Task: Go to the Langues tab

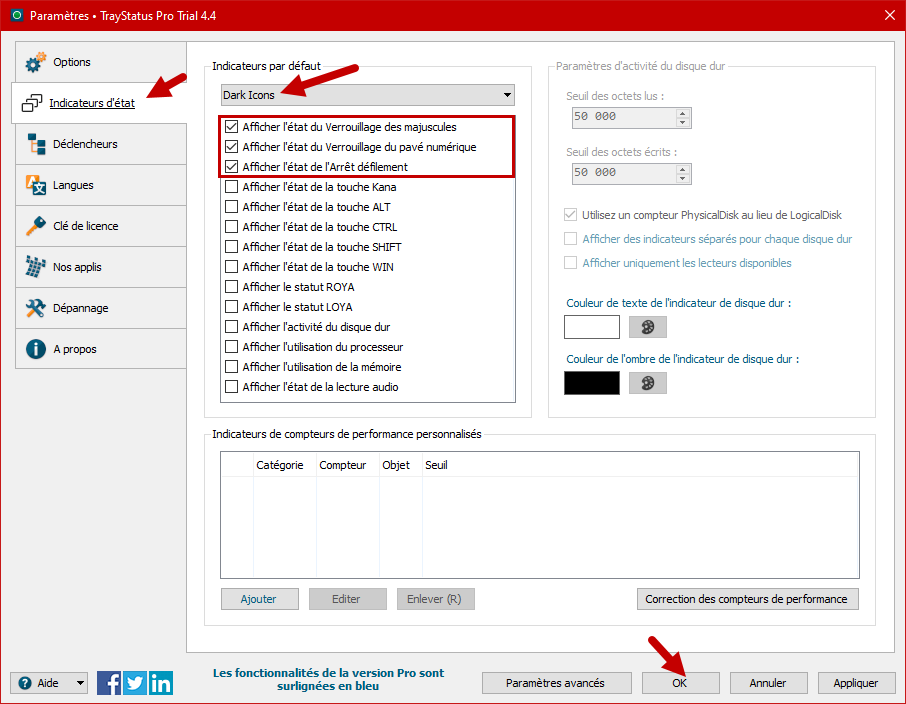Action: pos(101,185)
